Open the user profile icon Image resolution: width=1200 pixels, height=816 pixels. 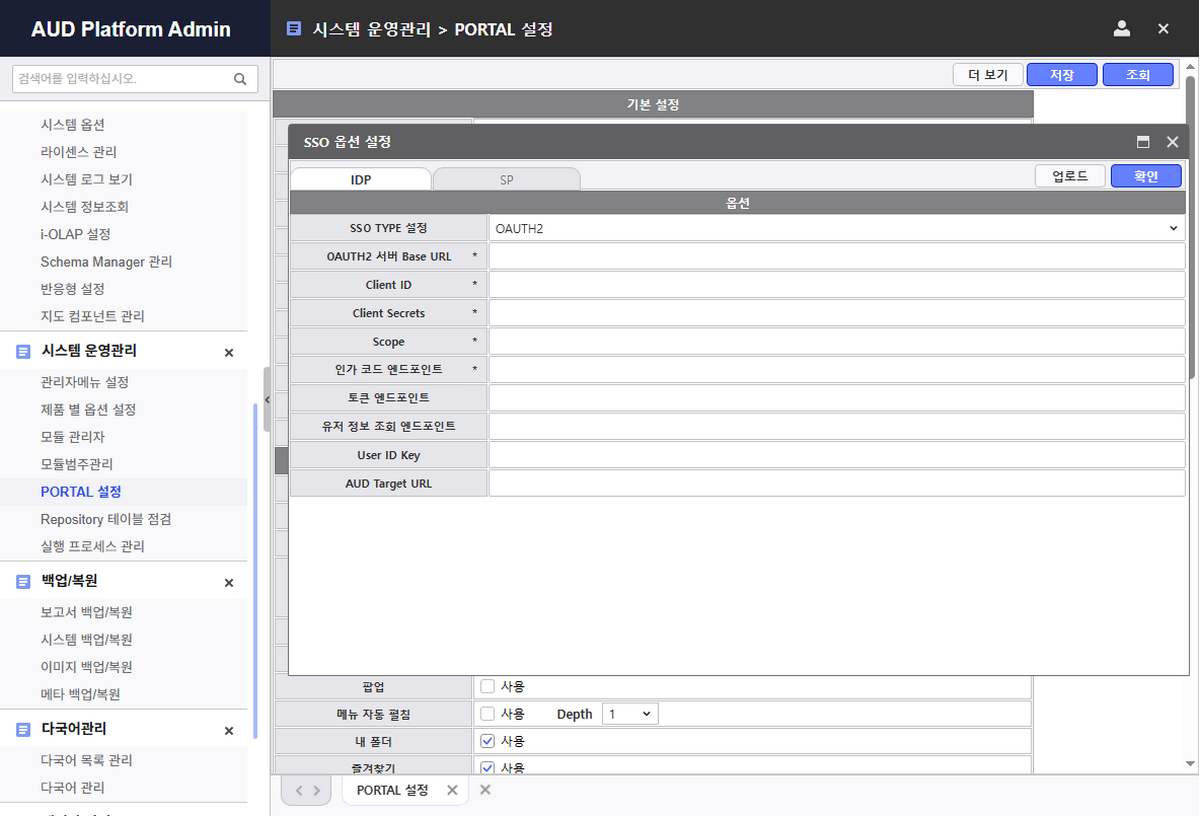click(x=1122, y=29)
